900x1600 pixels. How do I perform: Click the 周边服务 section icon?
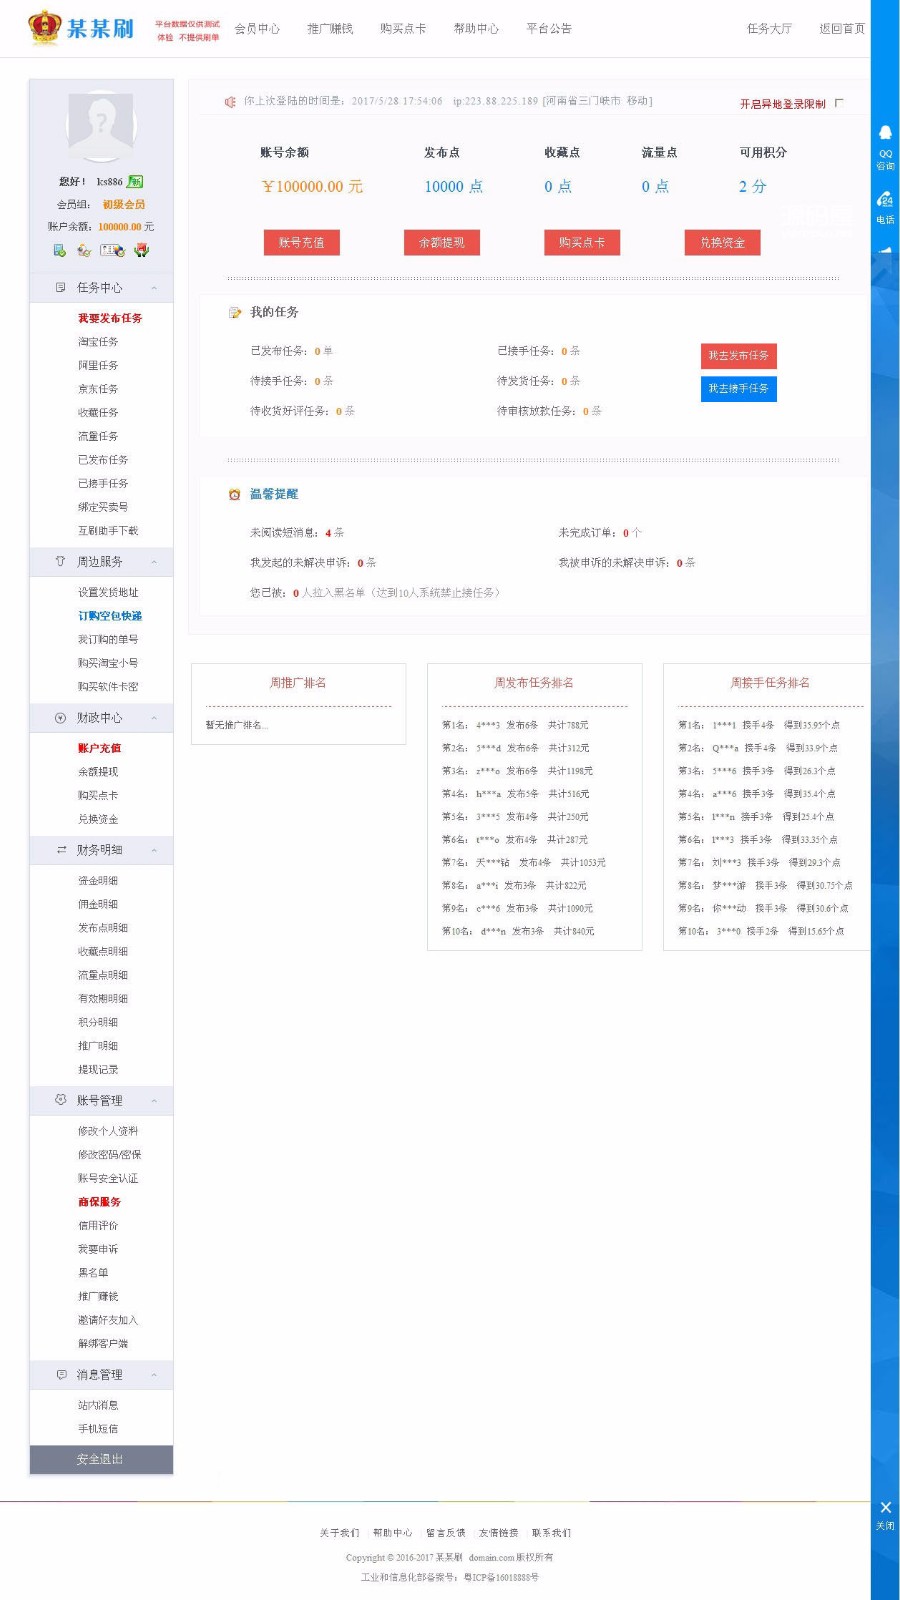click(60, 562)
